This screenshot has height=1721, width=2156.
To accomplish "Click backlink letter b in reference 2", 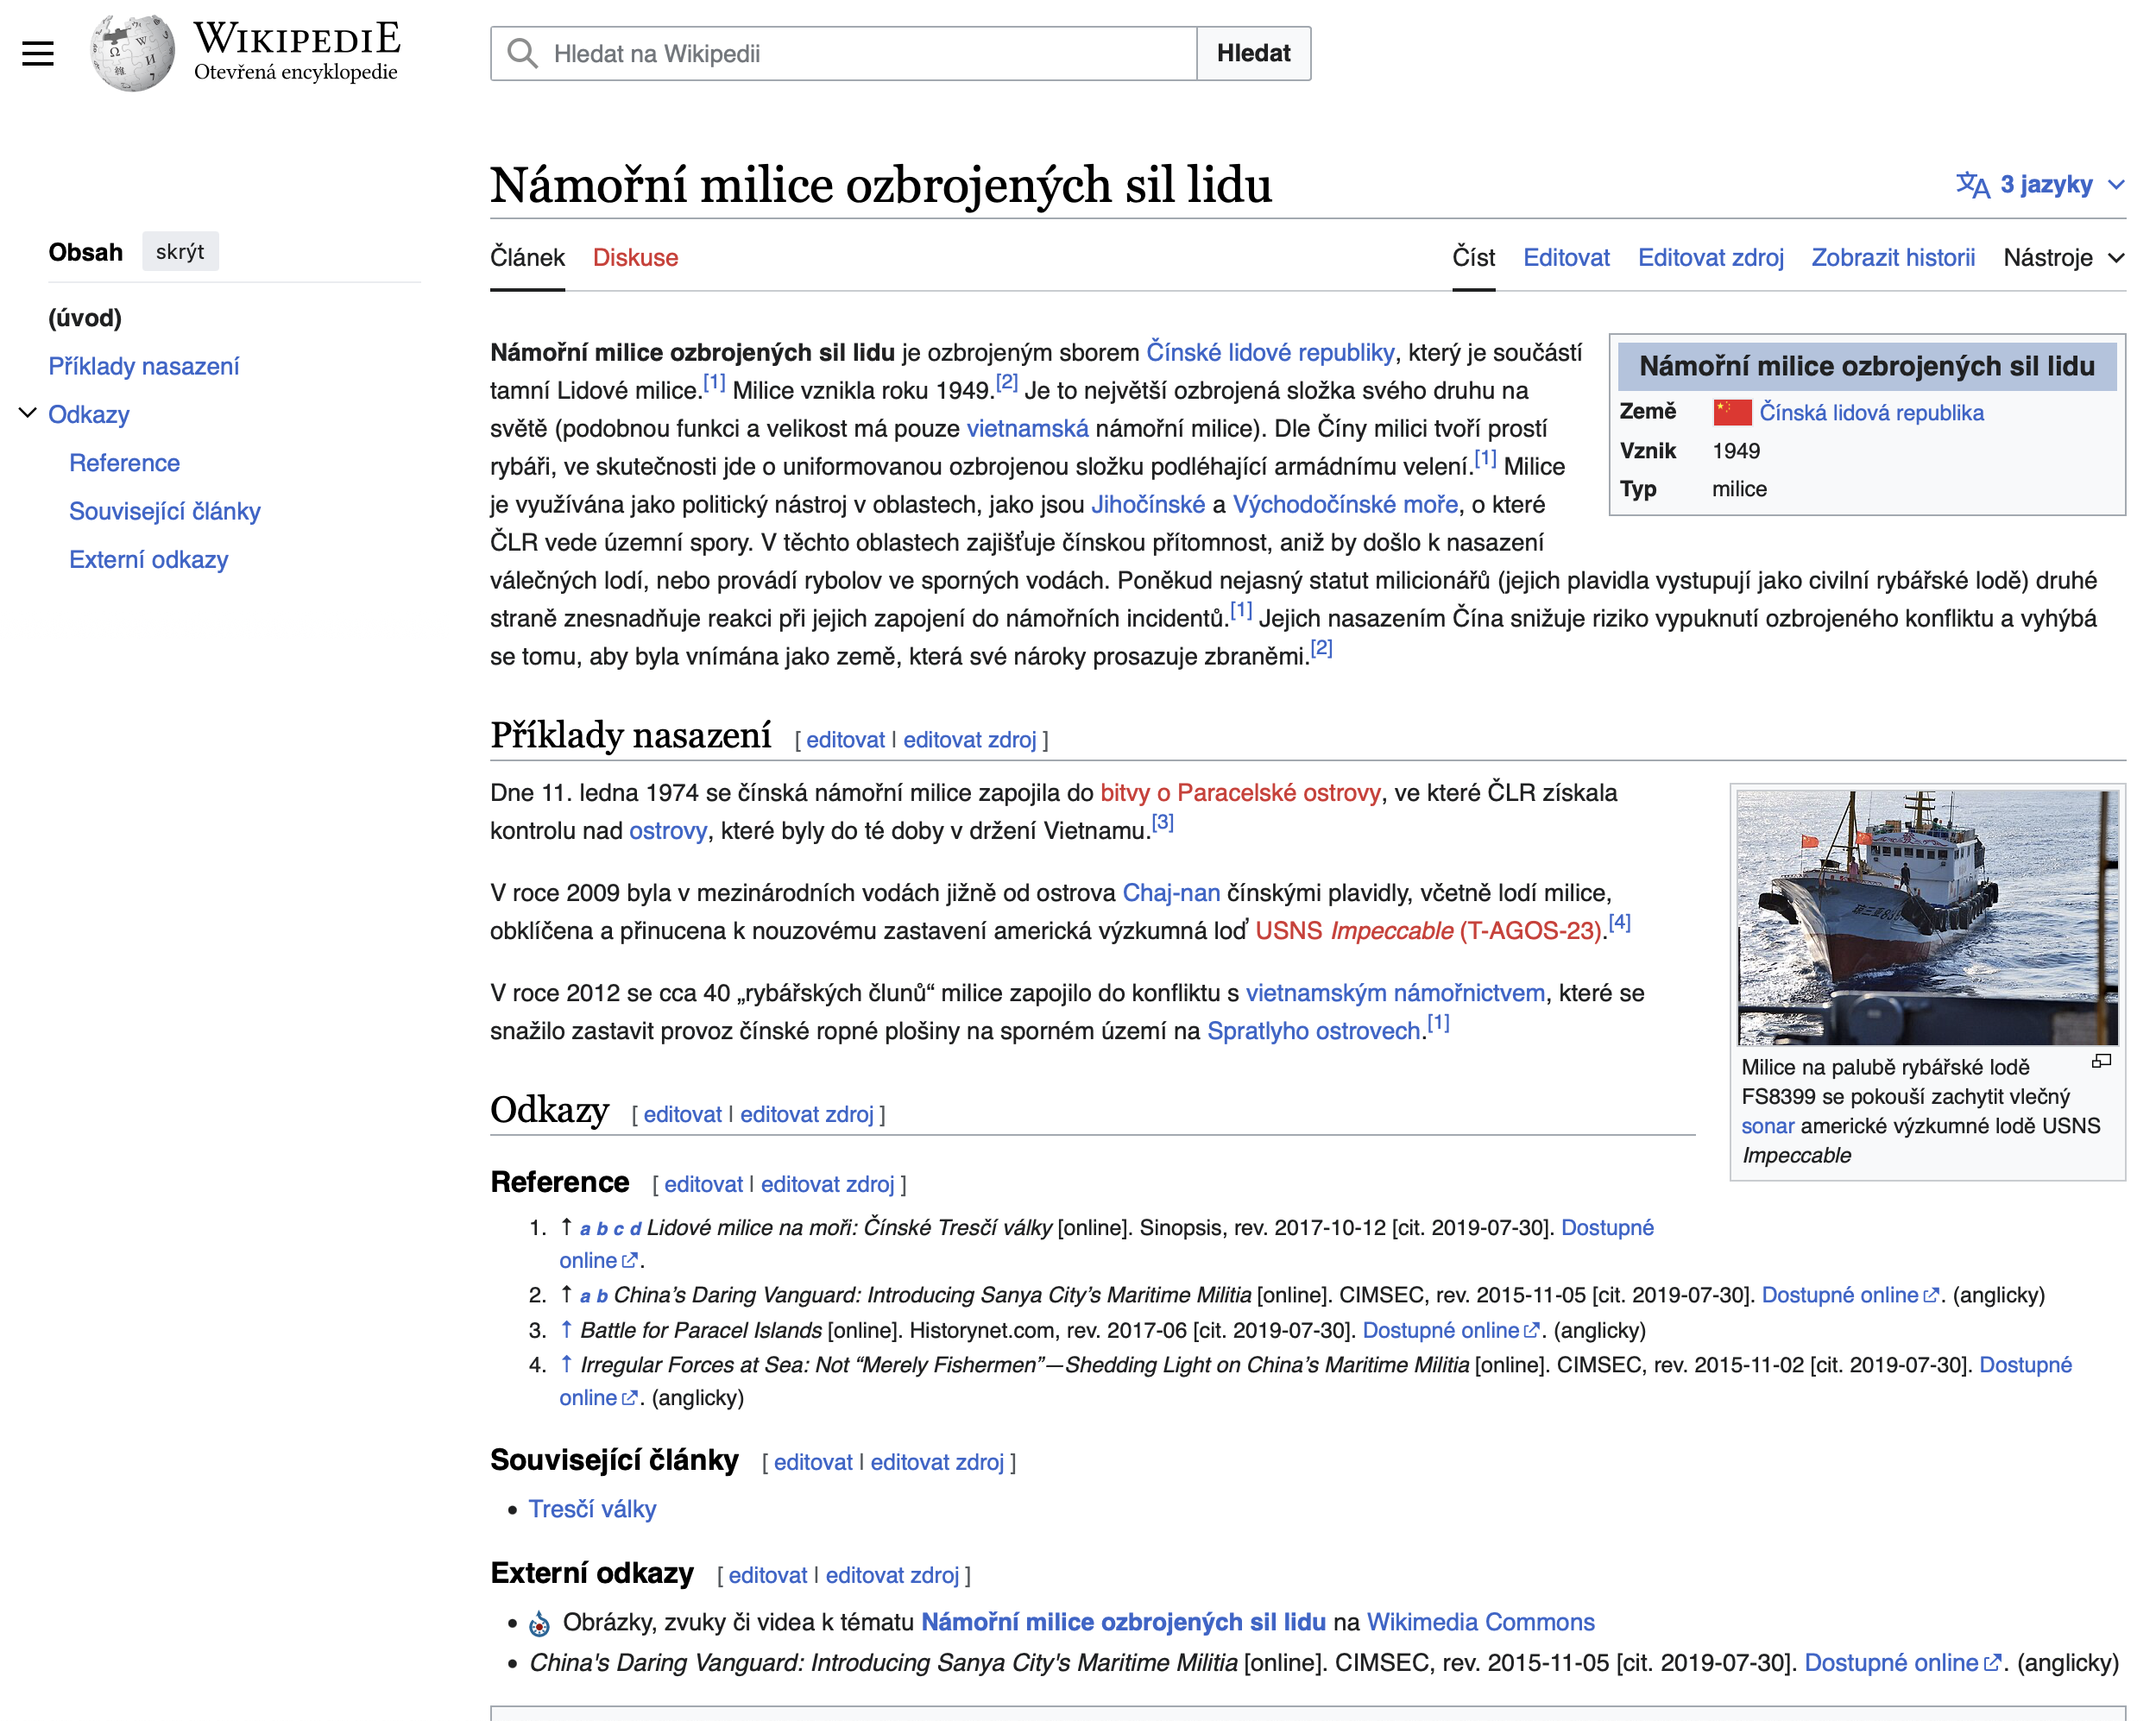I will (x=602, y=1297).
